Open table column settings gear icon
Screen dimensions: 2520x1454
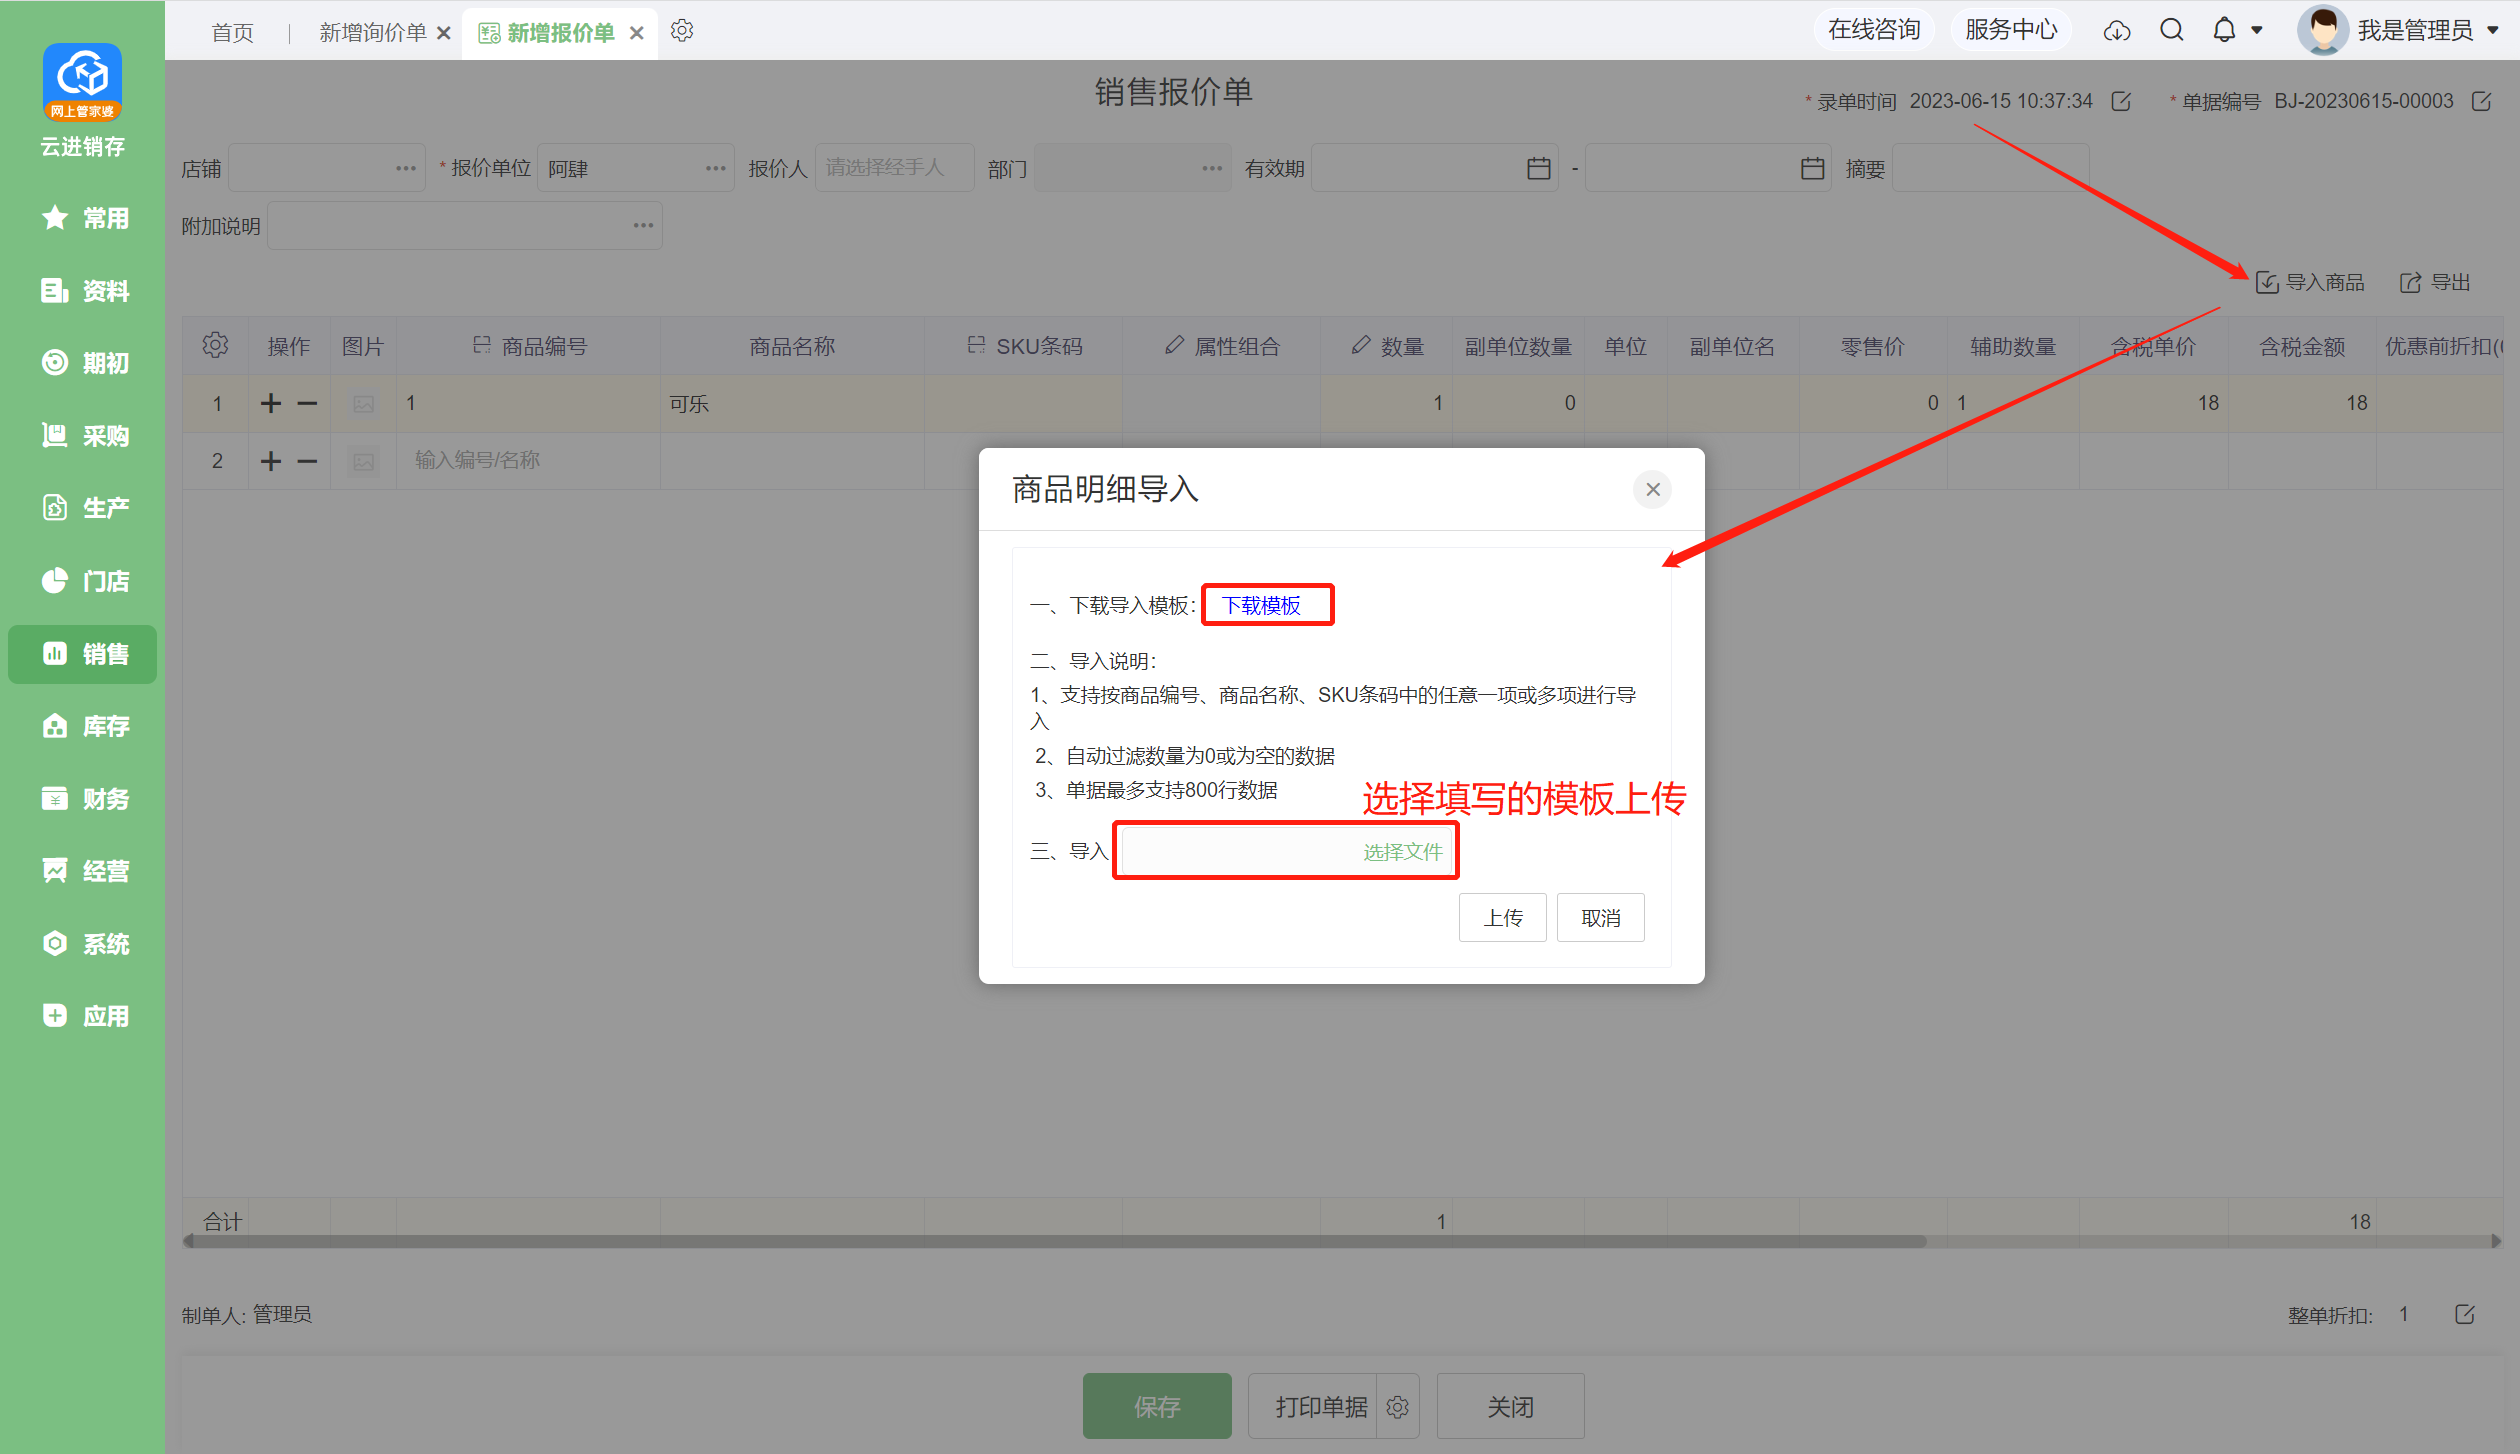(x=215, y=346)
